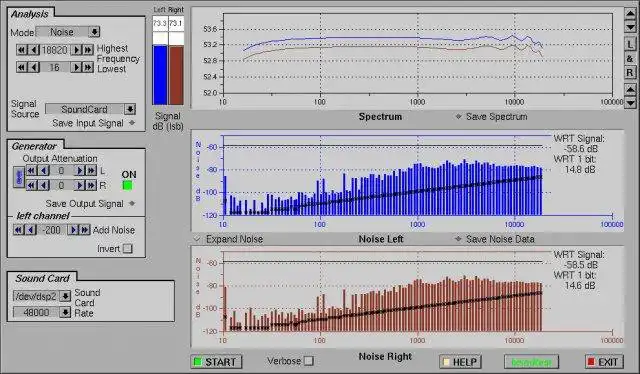Viewport: 640px width, 374px height.
Task: Click the Lowest frequency value 16
Action: pos(55,67)
